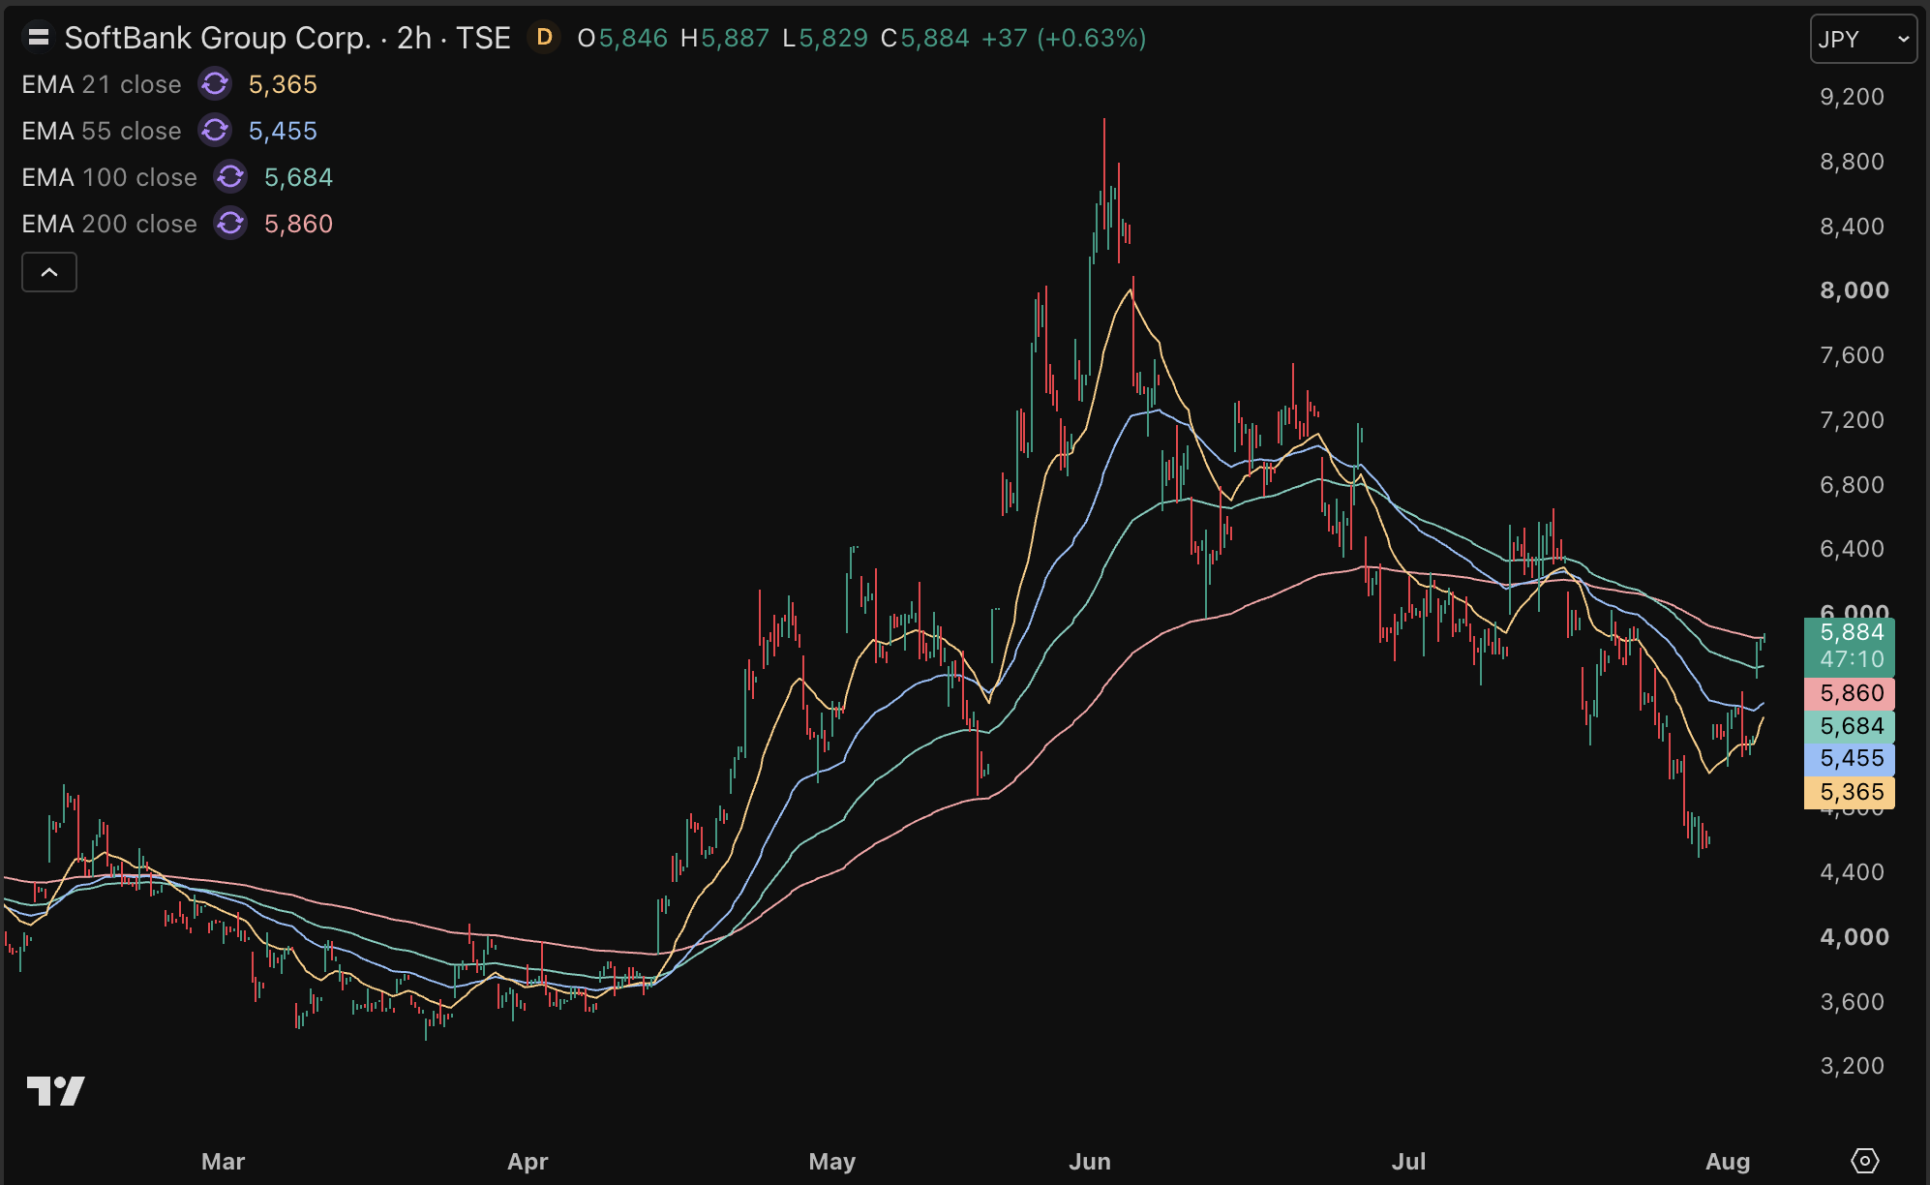This screenshot has width=1930, height=1185.
Task: Click the purple refresh icon beside EMA 55
Action: pos(215,130)
